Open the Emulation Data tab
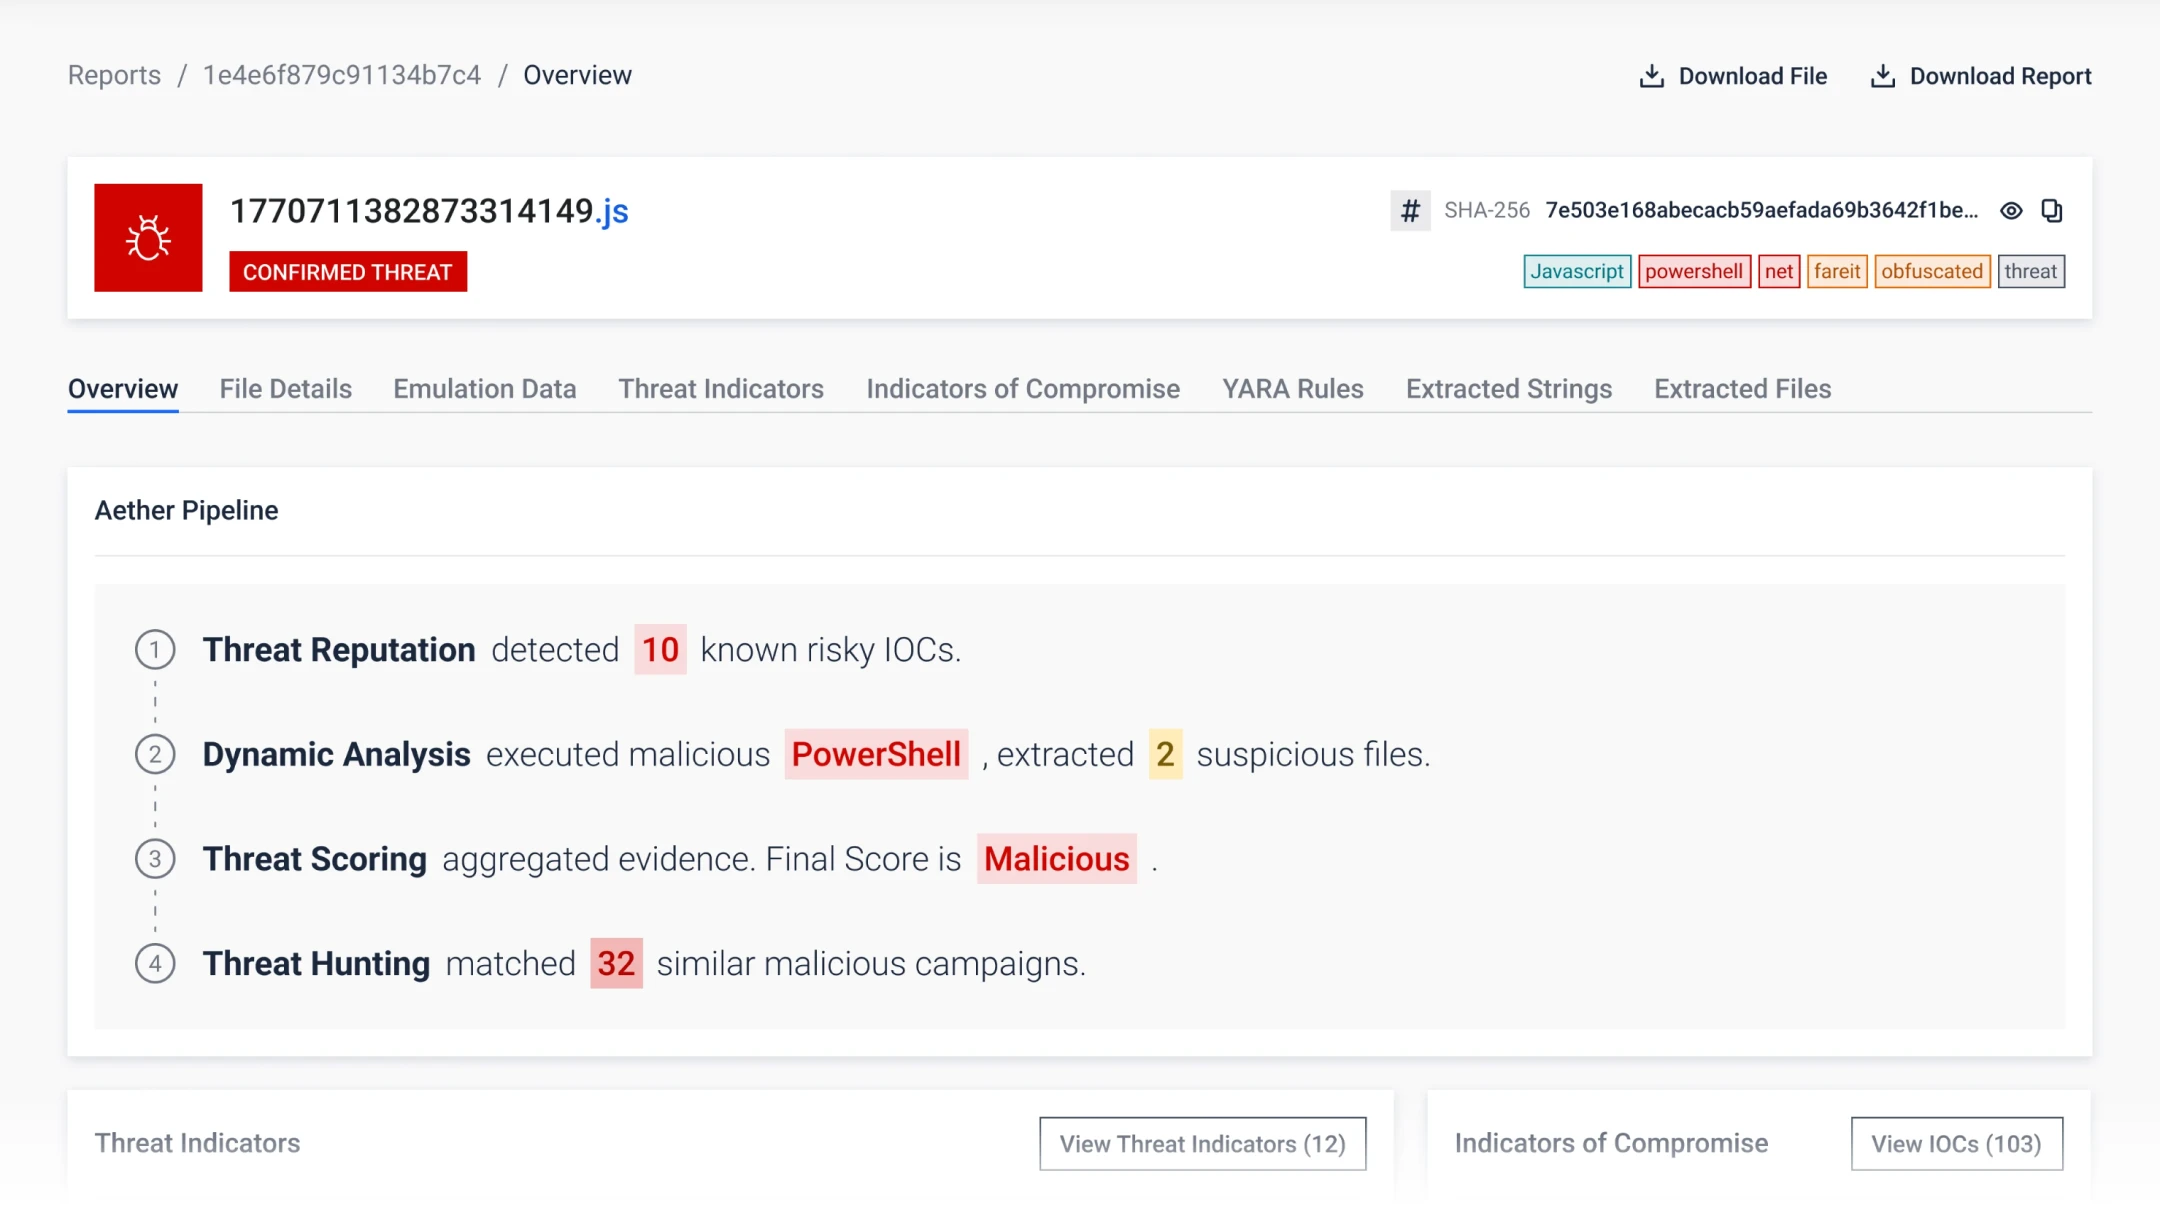Screen dimensions: 2160x1212 click(x=484, y=389)
